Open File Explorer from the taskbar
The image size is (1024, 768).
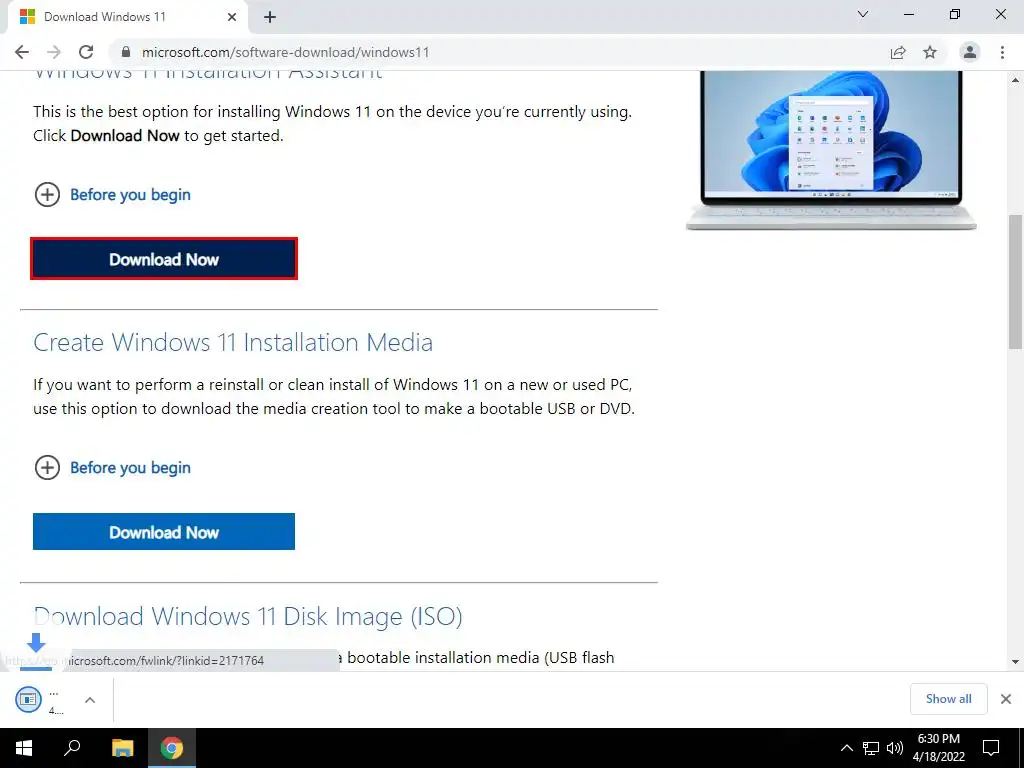click(x=122, y=748)
